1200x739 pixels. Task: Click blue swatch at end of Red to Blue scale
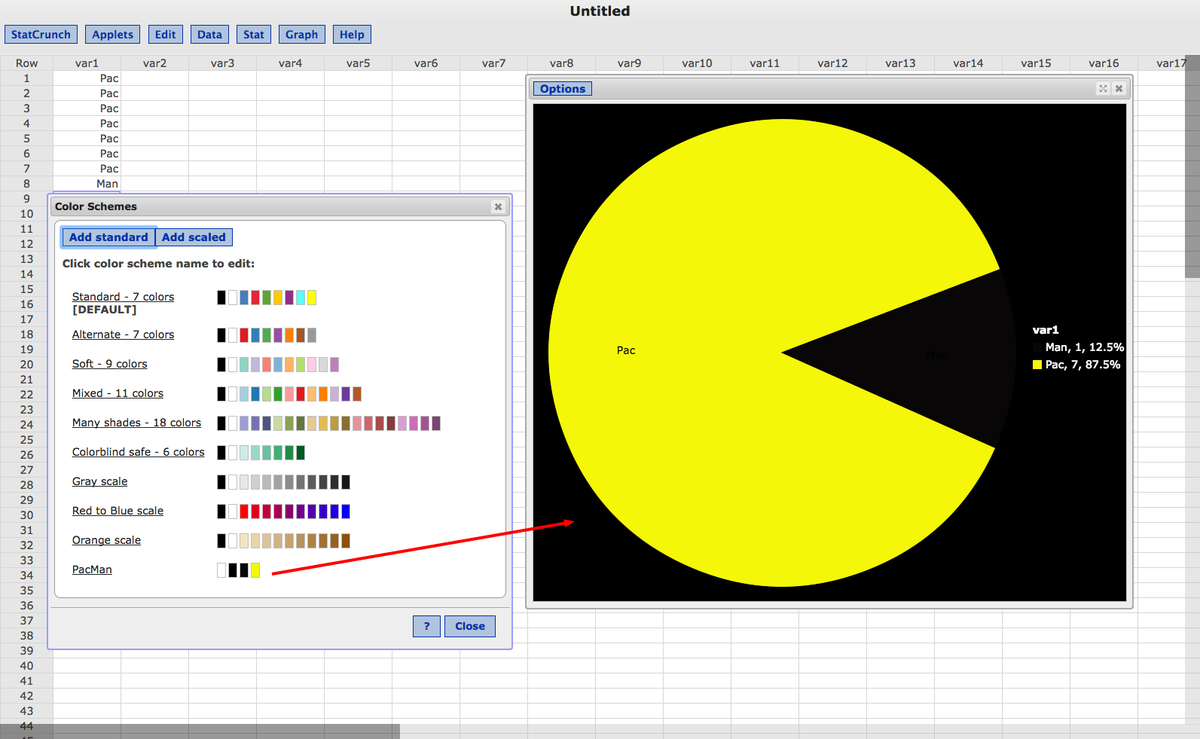point(345,511)
